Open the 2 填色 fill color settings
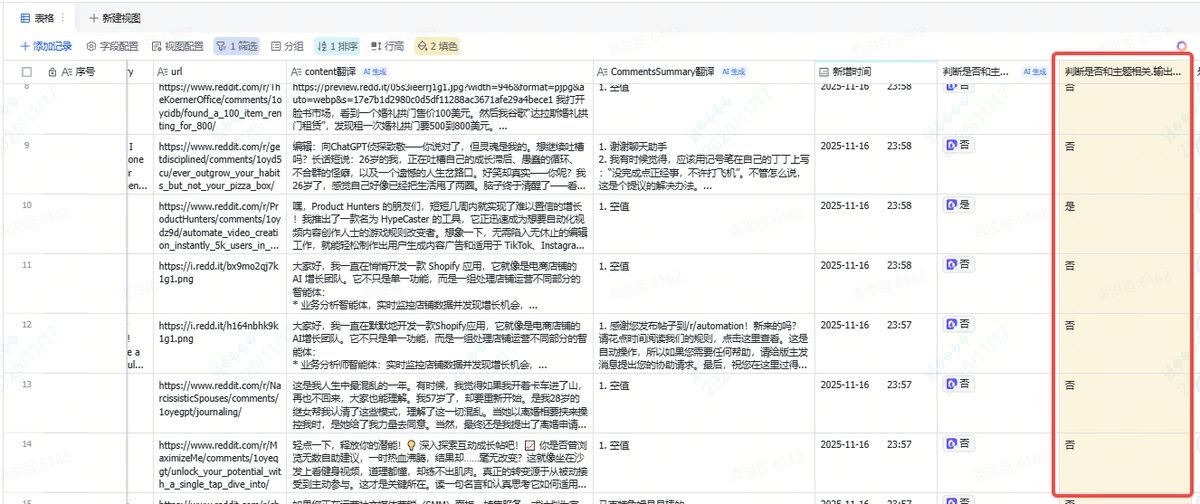Viewport: 1200px width, 504px height. pos(438,46)
